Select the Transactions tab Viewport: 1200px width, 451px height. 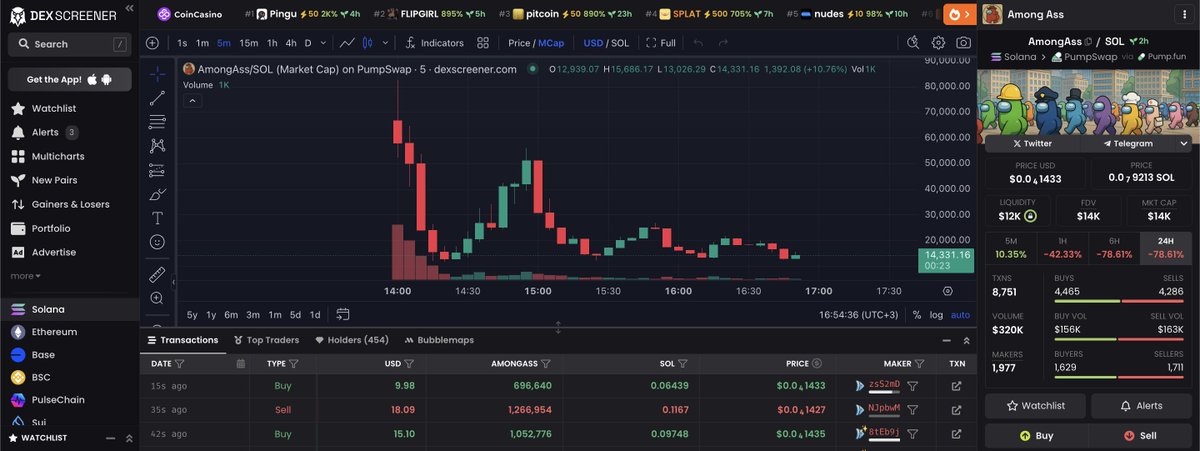182,340
